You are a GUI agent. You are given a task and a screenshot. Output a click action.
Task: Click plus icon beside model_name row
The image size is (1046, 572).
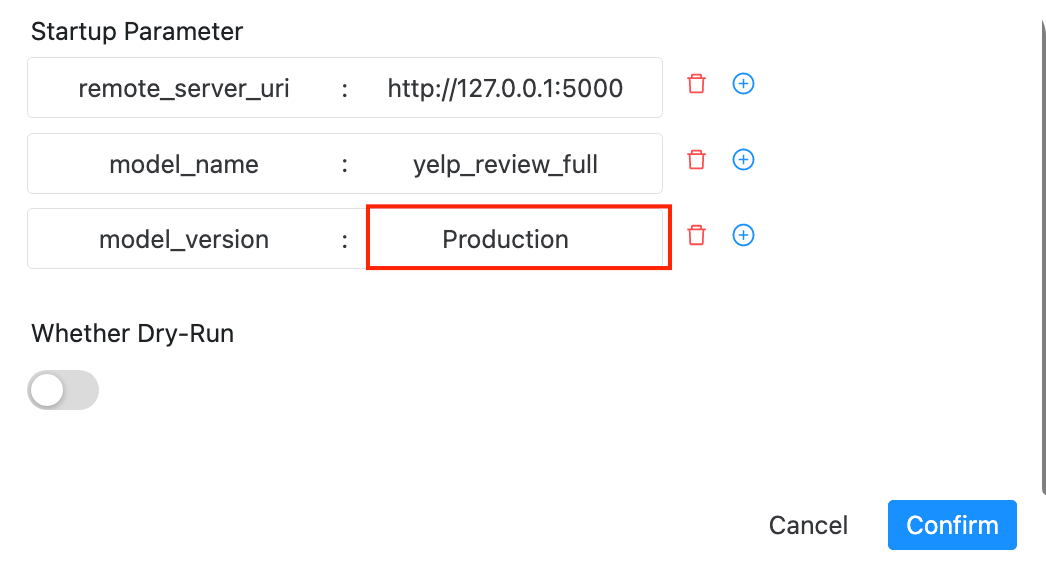coord(743,160)
